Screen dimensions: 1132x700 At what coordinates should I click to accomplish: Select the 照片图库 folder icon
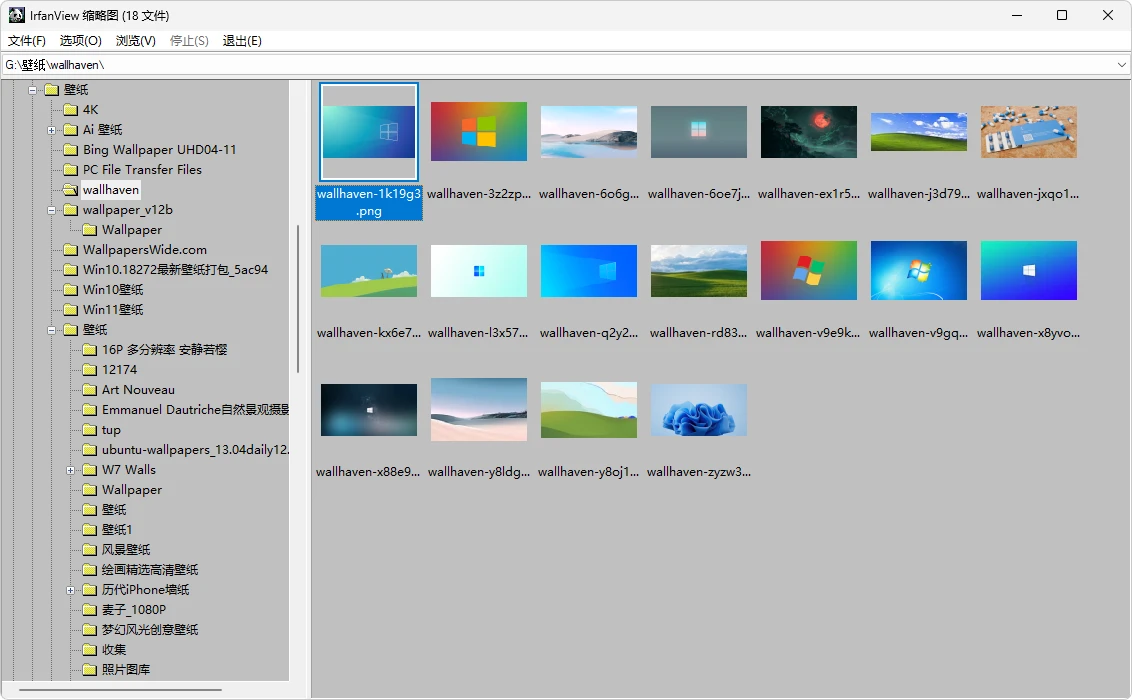[90, 670]
